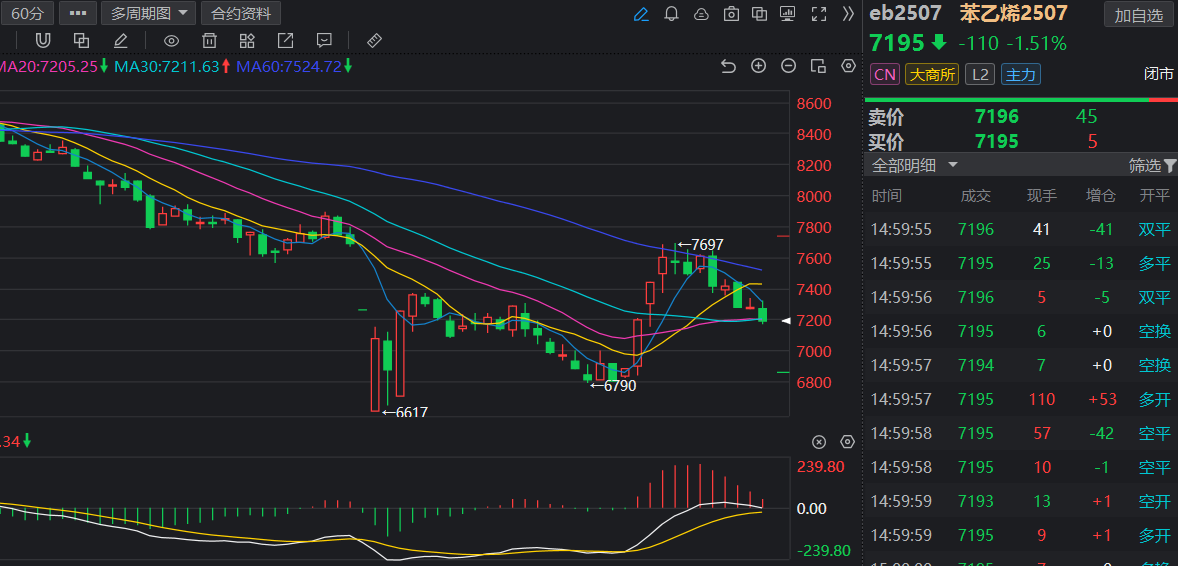The height and width of the screenshot is (566, 1178).
Task: Click the 成交 column header
Action: [976, 196]
